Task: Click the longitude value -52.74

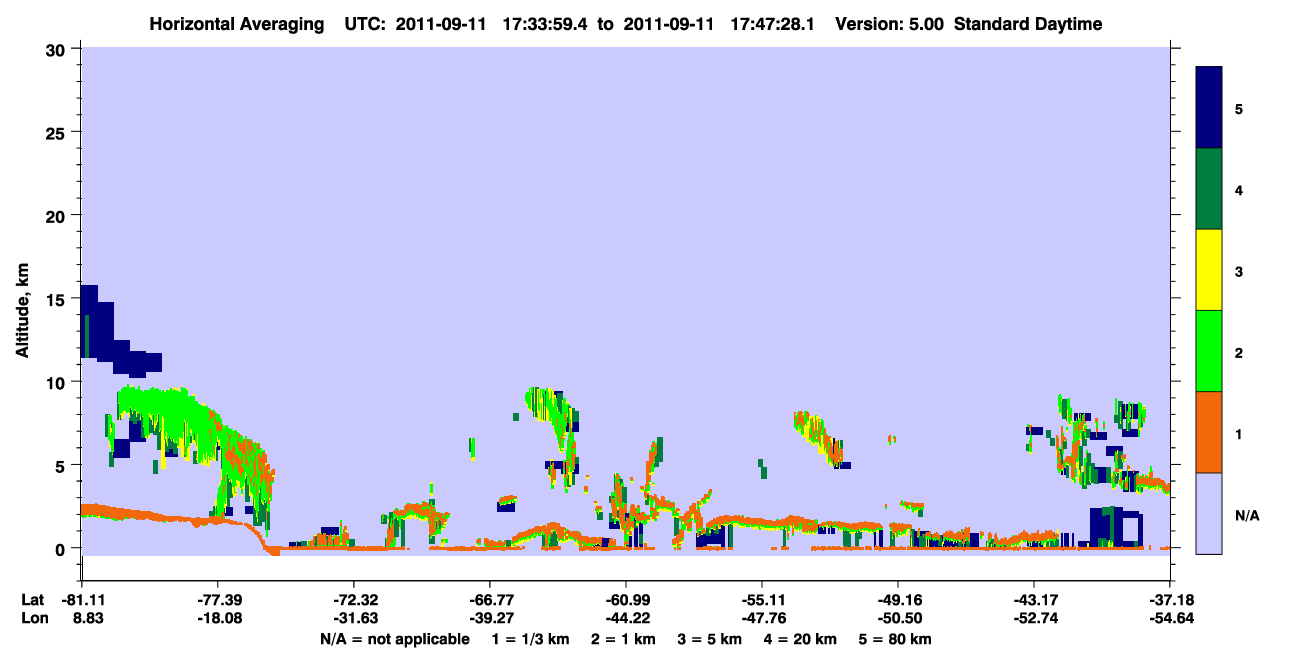Action: [x=1034, y=619]
